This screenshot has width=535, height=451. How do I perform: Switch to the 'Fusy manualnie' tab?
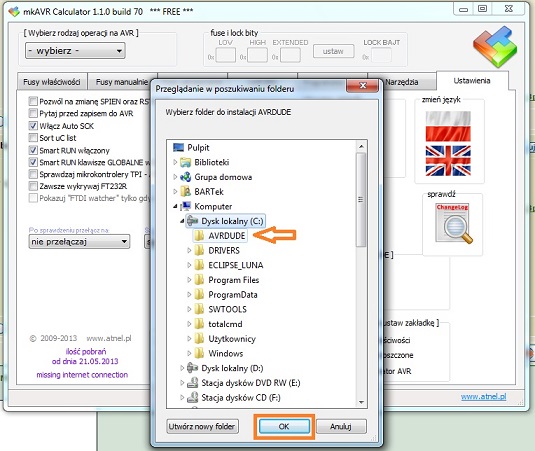pos(122,82)
